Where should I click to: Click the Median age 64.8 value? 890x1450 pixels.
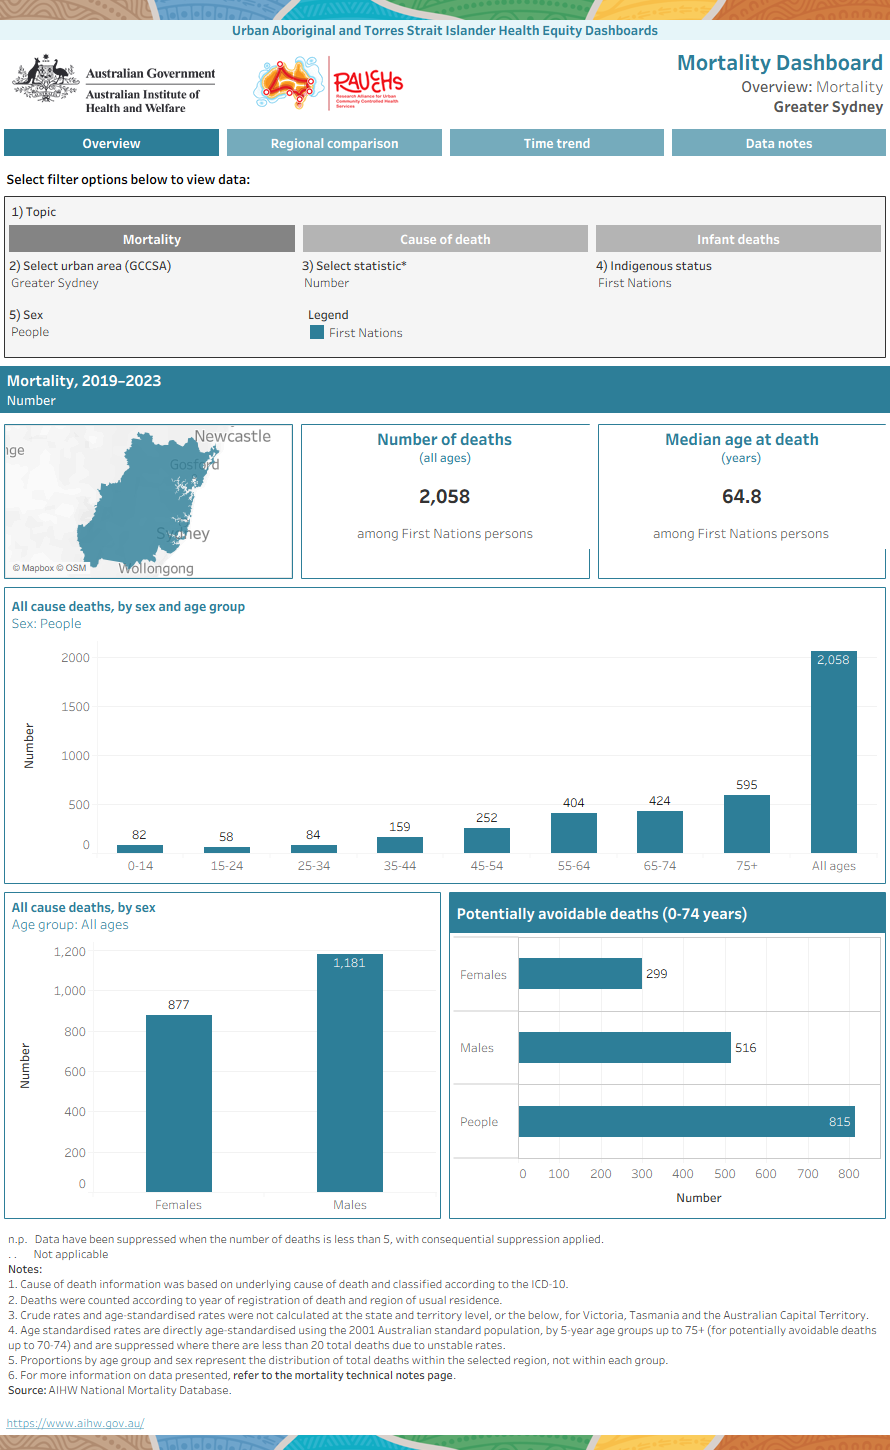741,497
